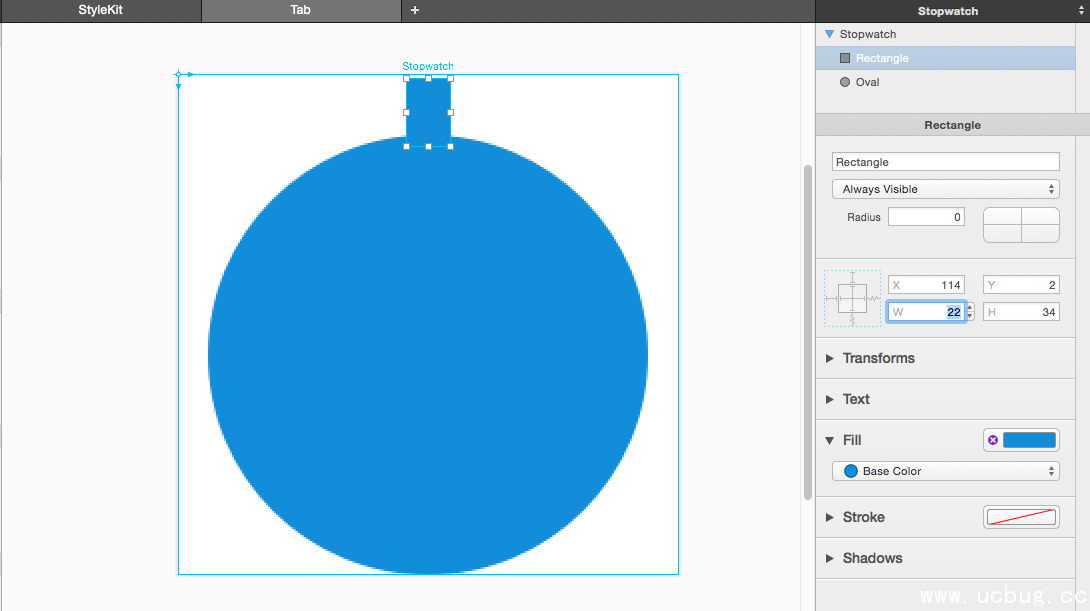Click the rectangle's bottom middle resize handle
The width and height of the screenshot is (1090, 611).
pos(428,146)
